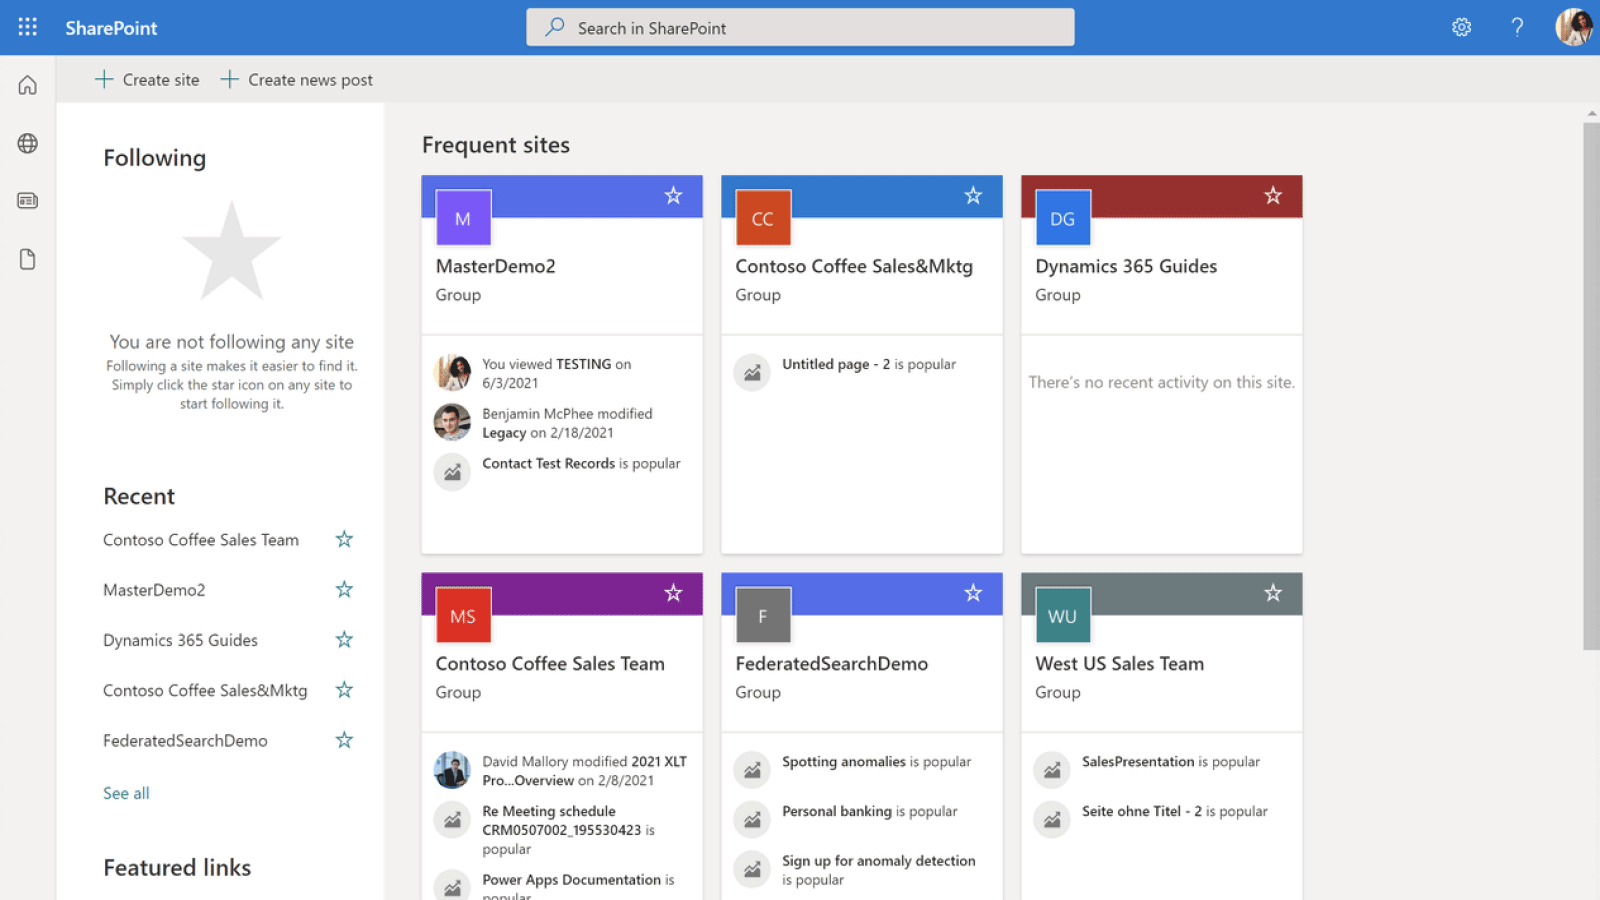Click Benjamin McPhee's avatar
The image size is (1600, 900).
(x=452, y=422)
